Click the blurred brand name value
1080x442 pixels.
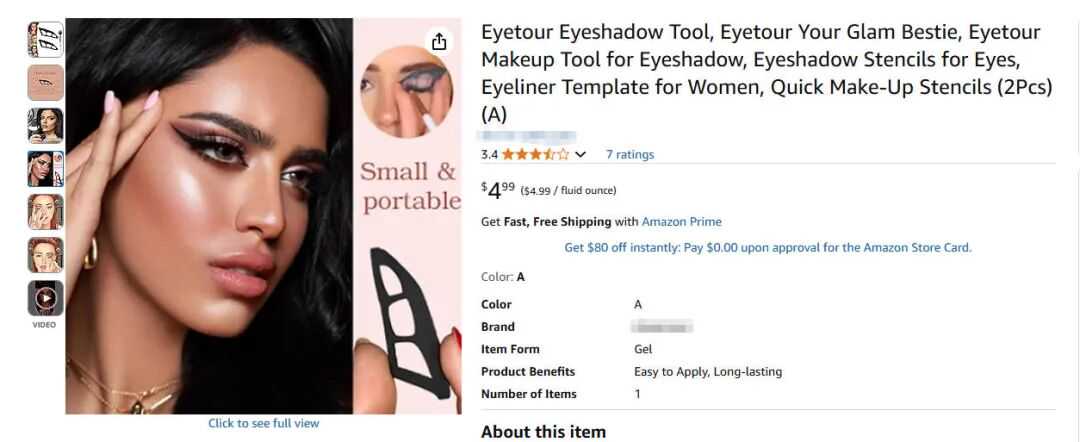click(662, 326)
